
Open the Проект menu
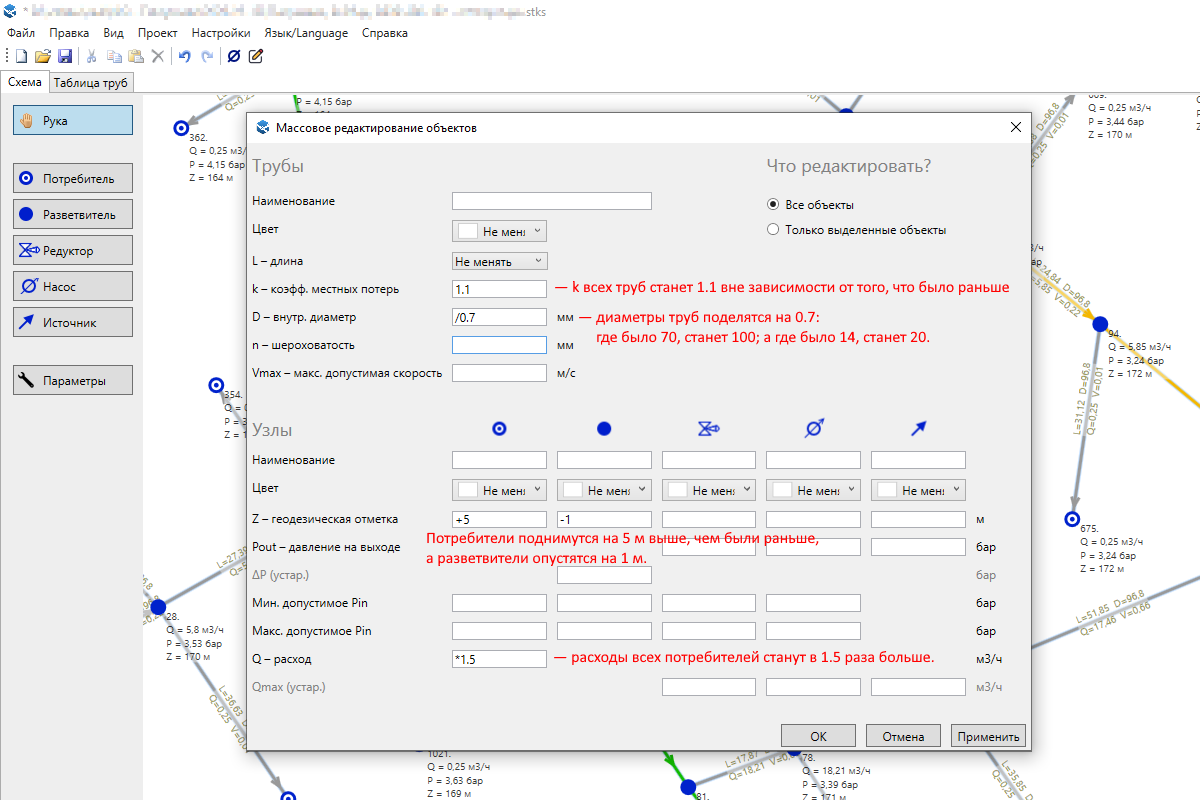[x=157, y=33]
